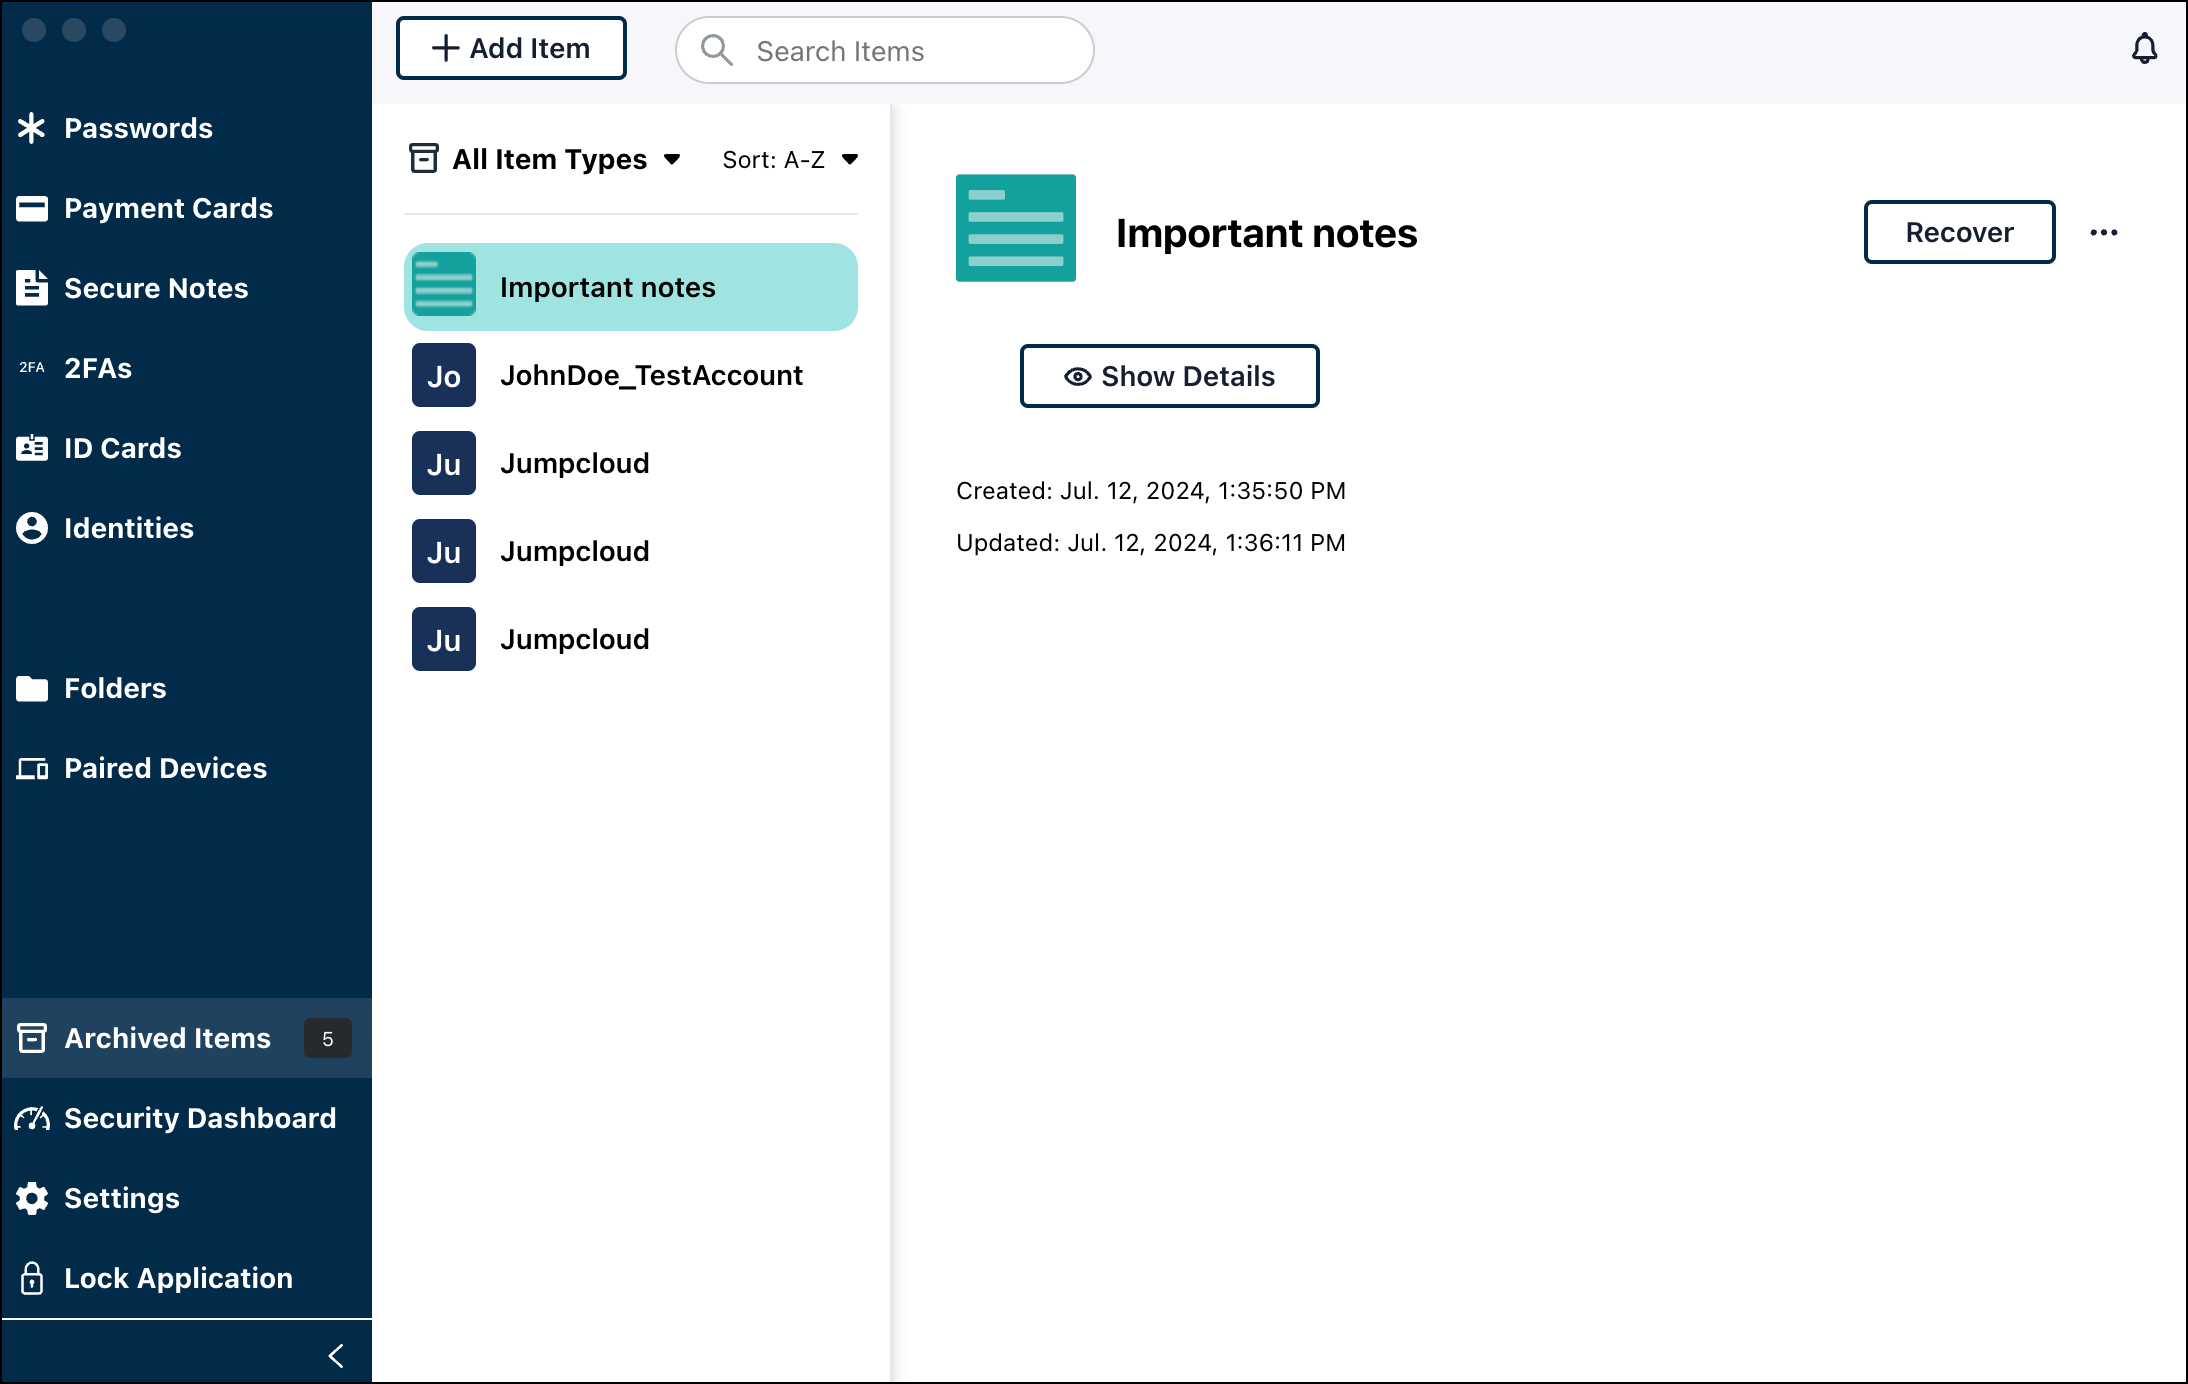The width and height of the screenshot is (2188, 1384).
Task: Open the Payment Cards section
Action: tap(169, 207)
